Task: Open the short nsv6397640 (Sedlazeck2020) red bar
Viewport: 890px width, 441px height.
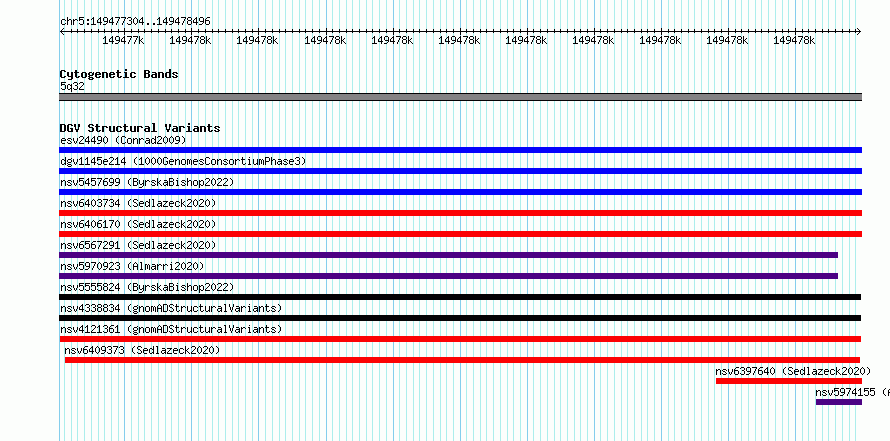Action: pyautogui.click(x=789, y=381)
